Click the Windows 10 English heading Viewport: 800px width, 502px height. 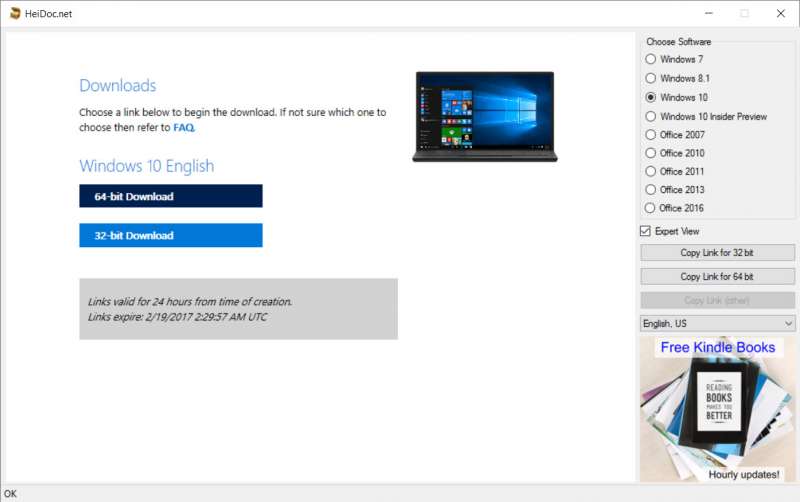pyautogui.click(x=147, y=166)
